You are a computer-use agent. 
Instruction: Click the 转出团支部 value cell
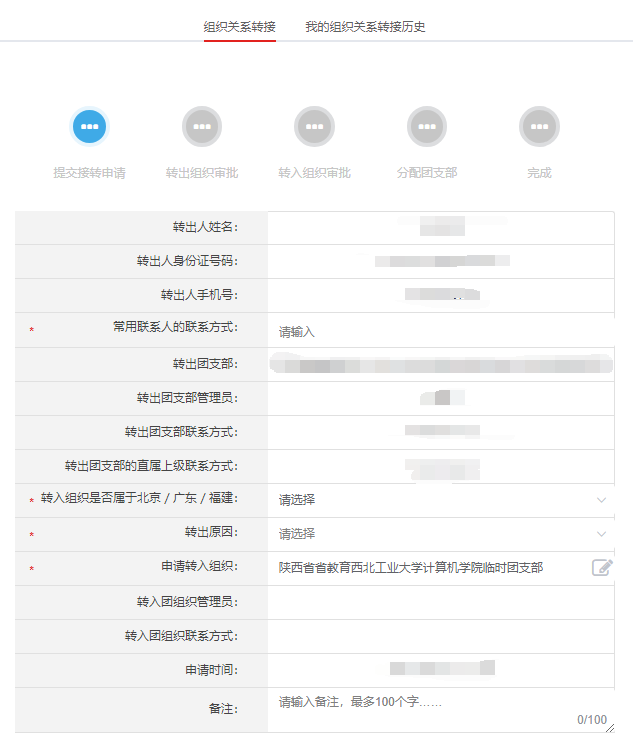pyautogui.click(x=441, y=364)
